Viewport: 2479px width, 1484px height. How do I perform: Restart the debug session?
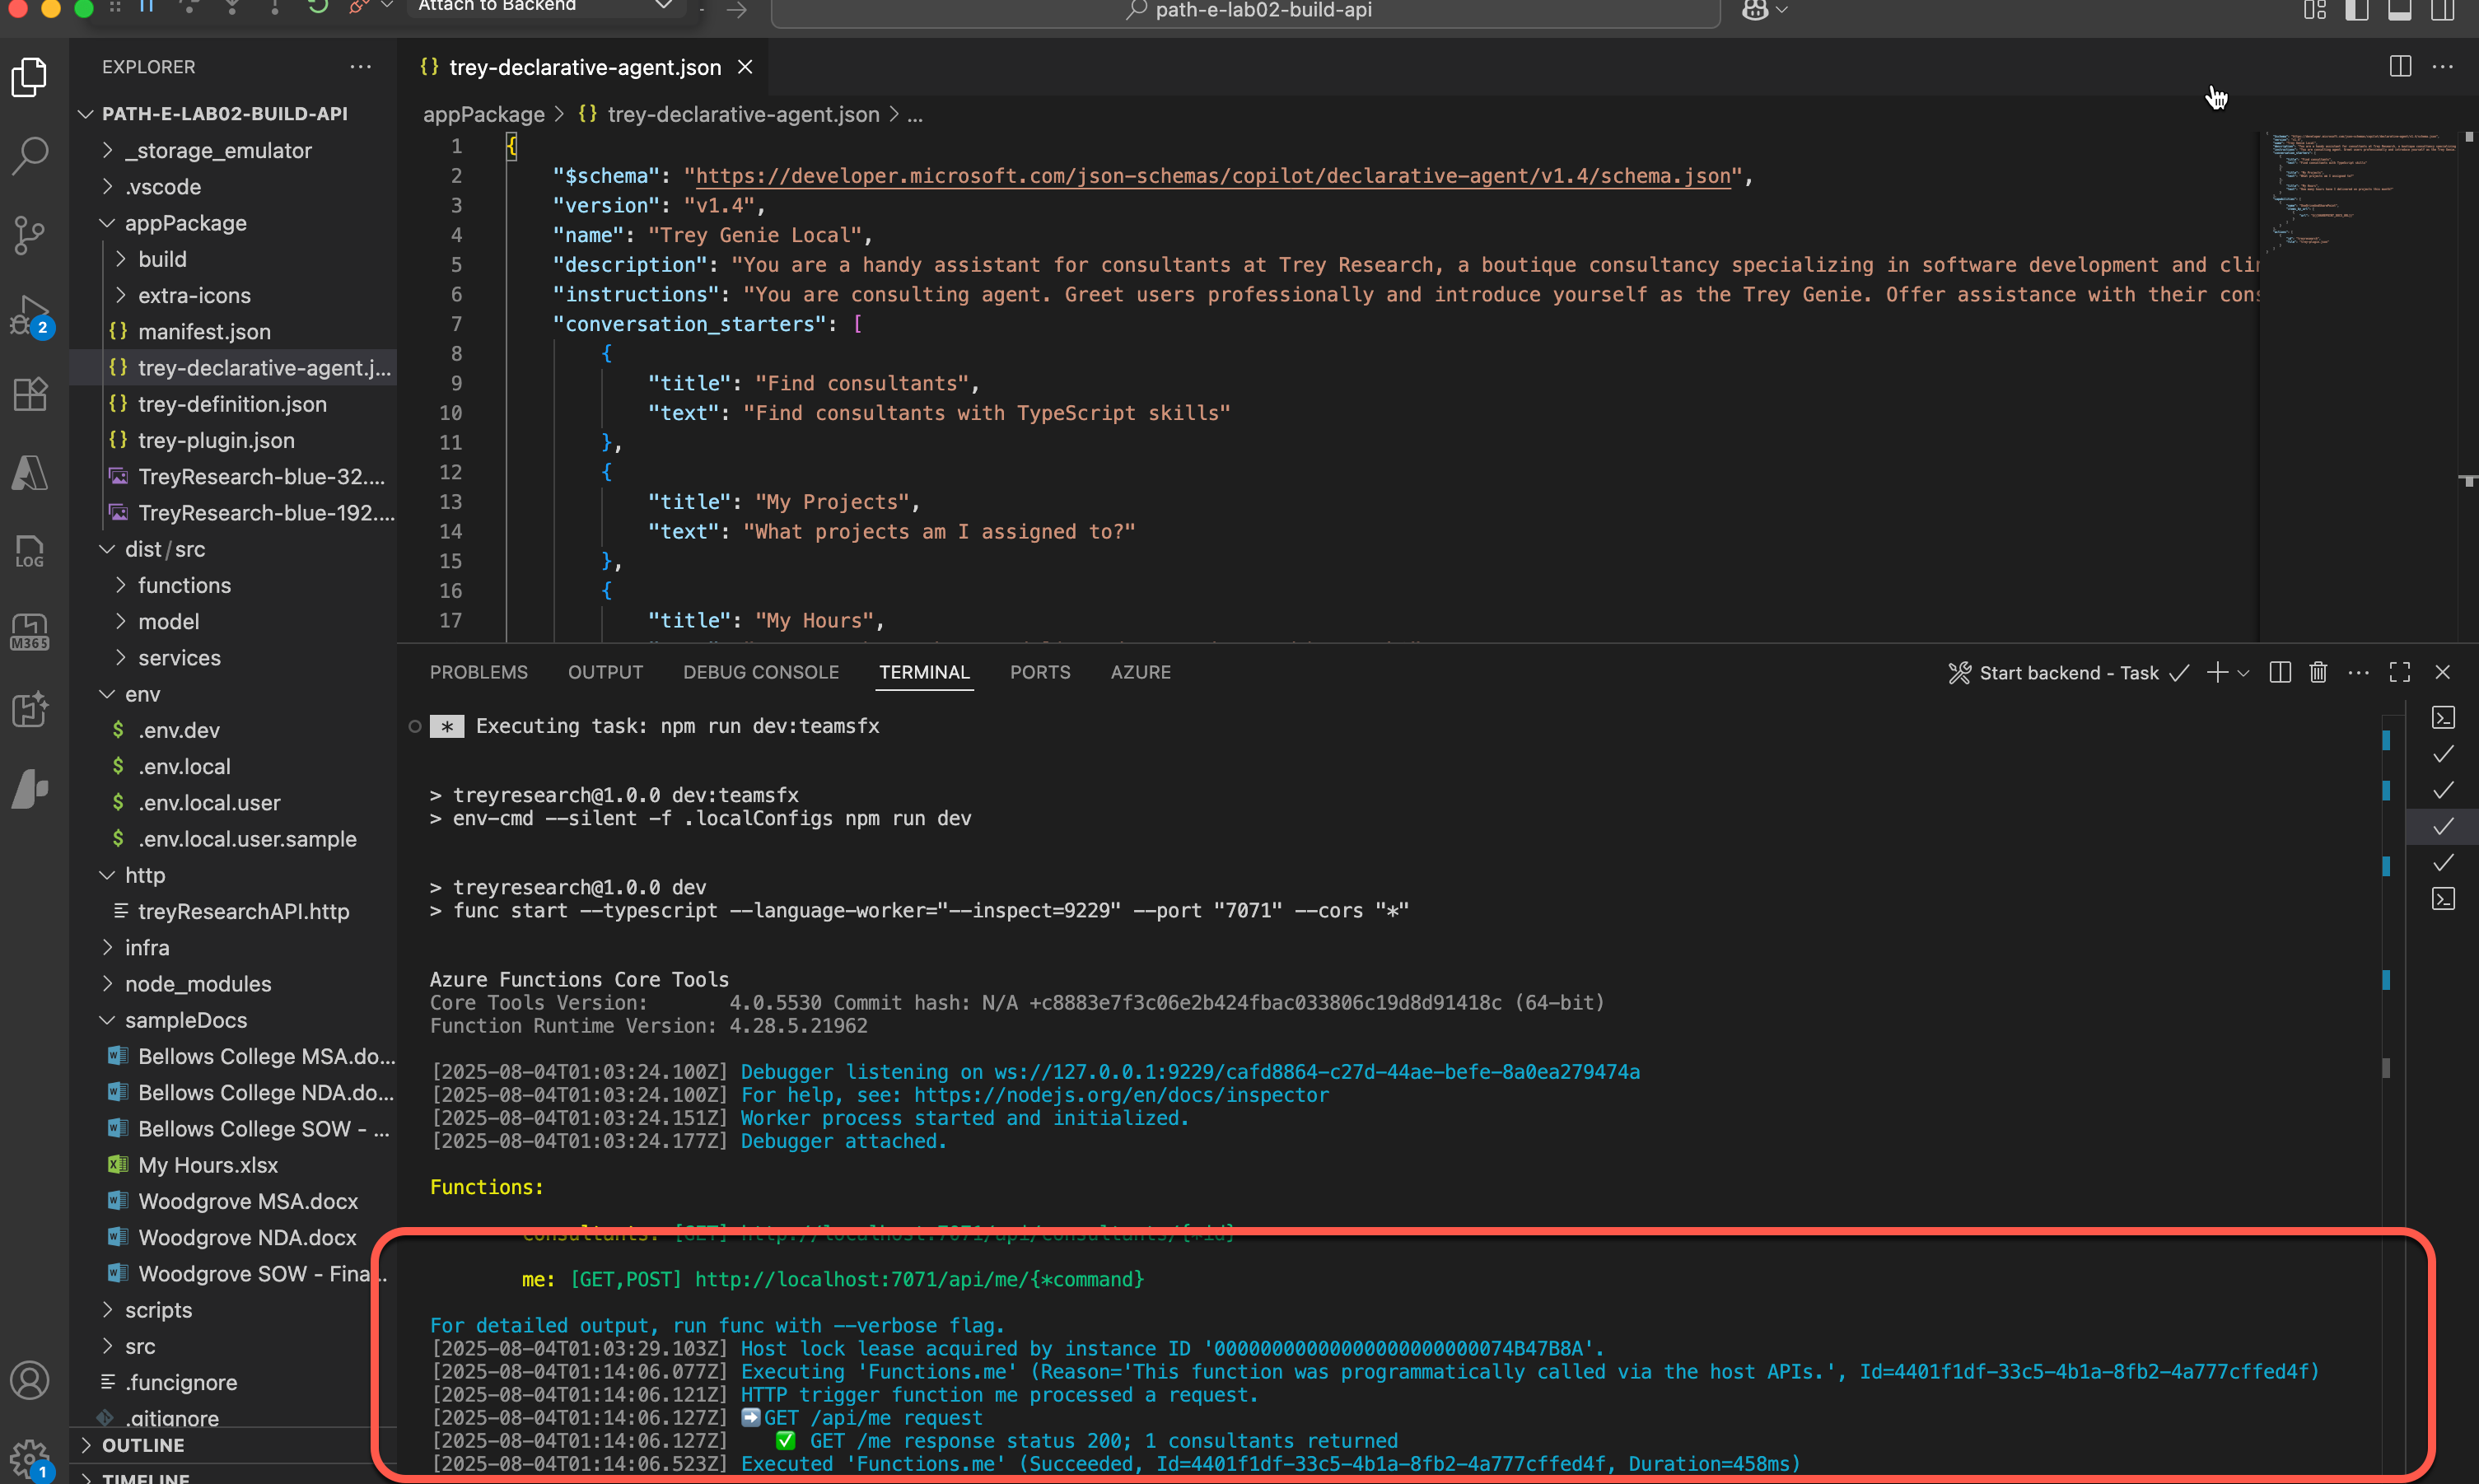click(x=318, y=7)
